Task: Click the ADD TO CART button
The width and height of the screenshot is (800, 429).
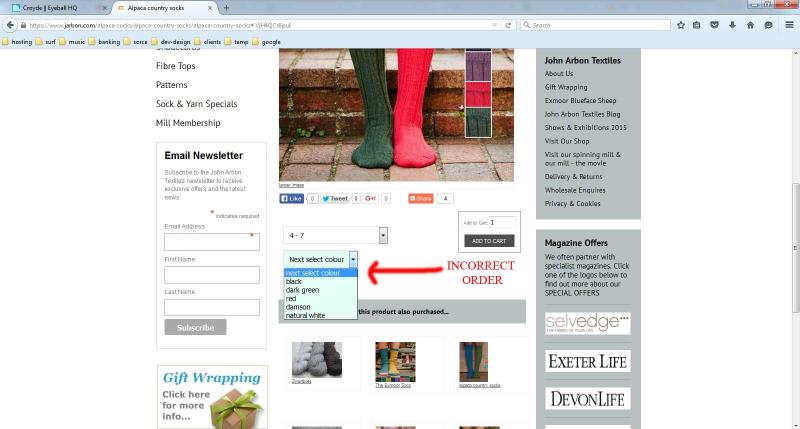Action: tap(489, 241)
